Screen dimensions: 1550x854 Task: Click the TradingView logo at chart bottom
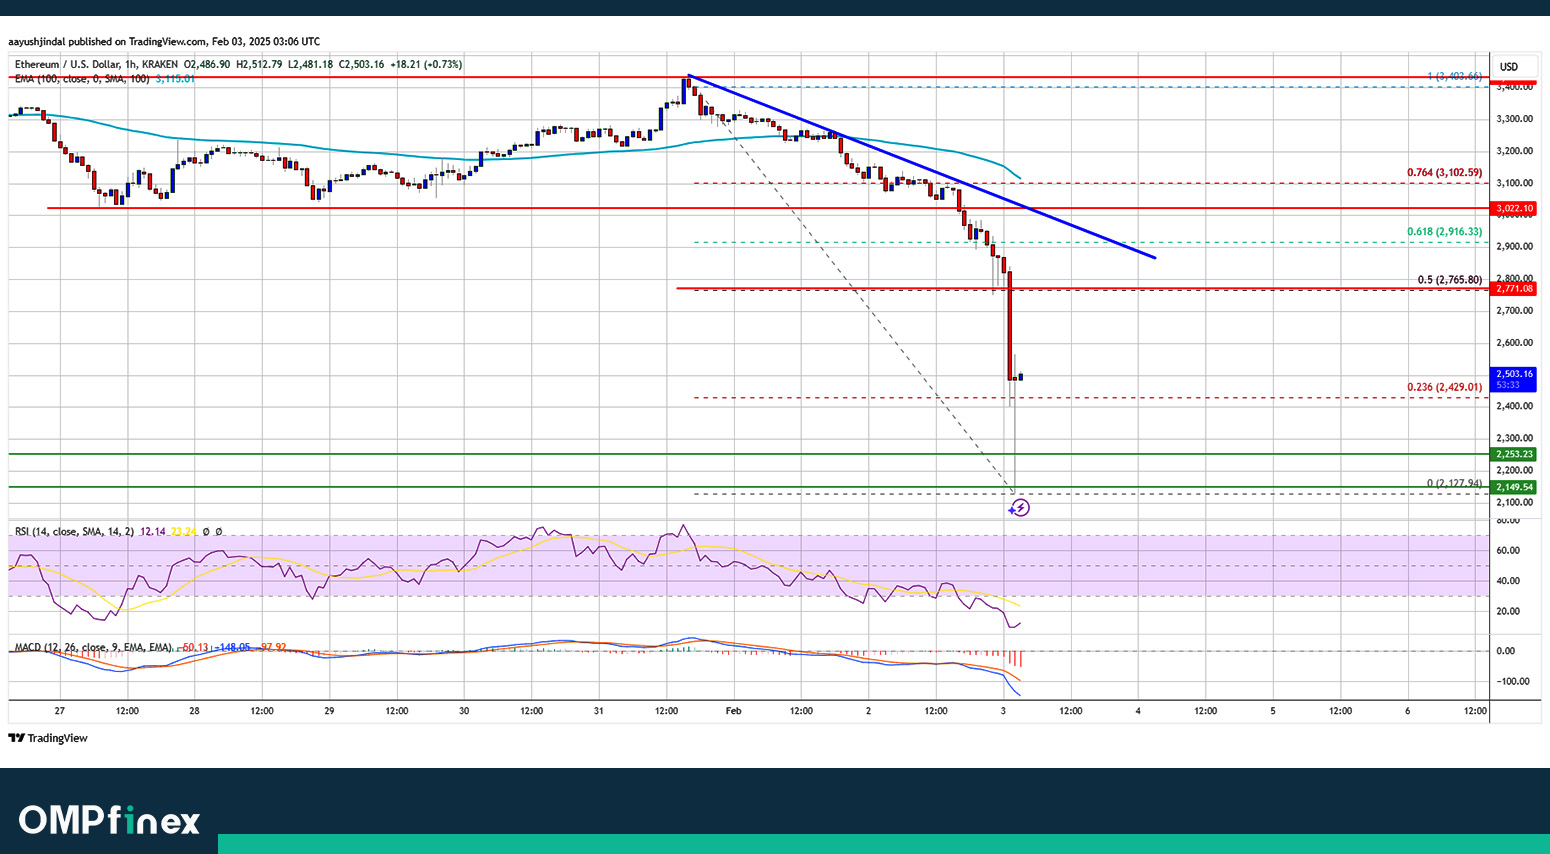coord(48,738)
